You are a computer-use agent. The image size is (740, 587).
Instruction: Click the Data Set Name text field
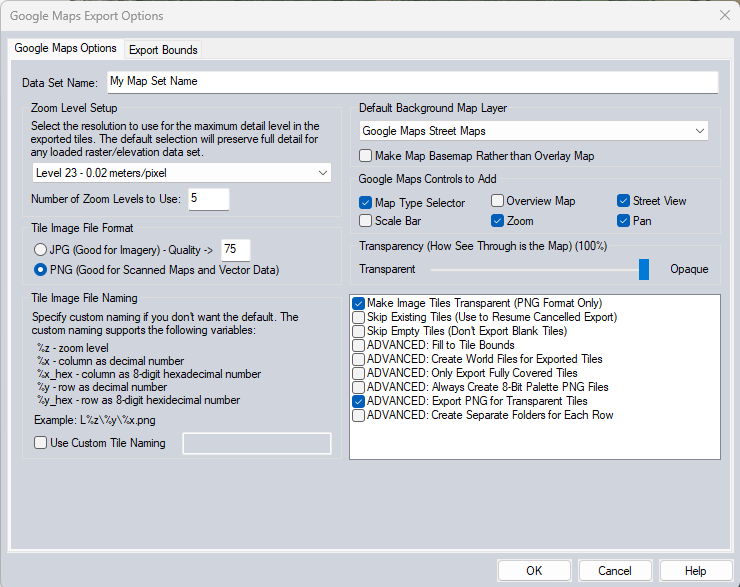[x=411, y=82]
